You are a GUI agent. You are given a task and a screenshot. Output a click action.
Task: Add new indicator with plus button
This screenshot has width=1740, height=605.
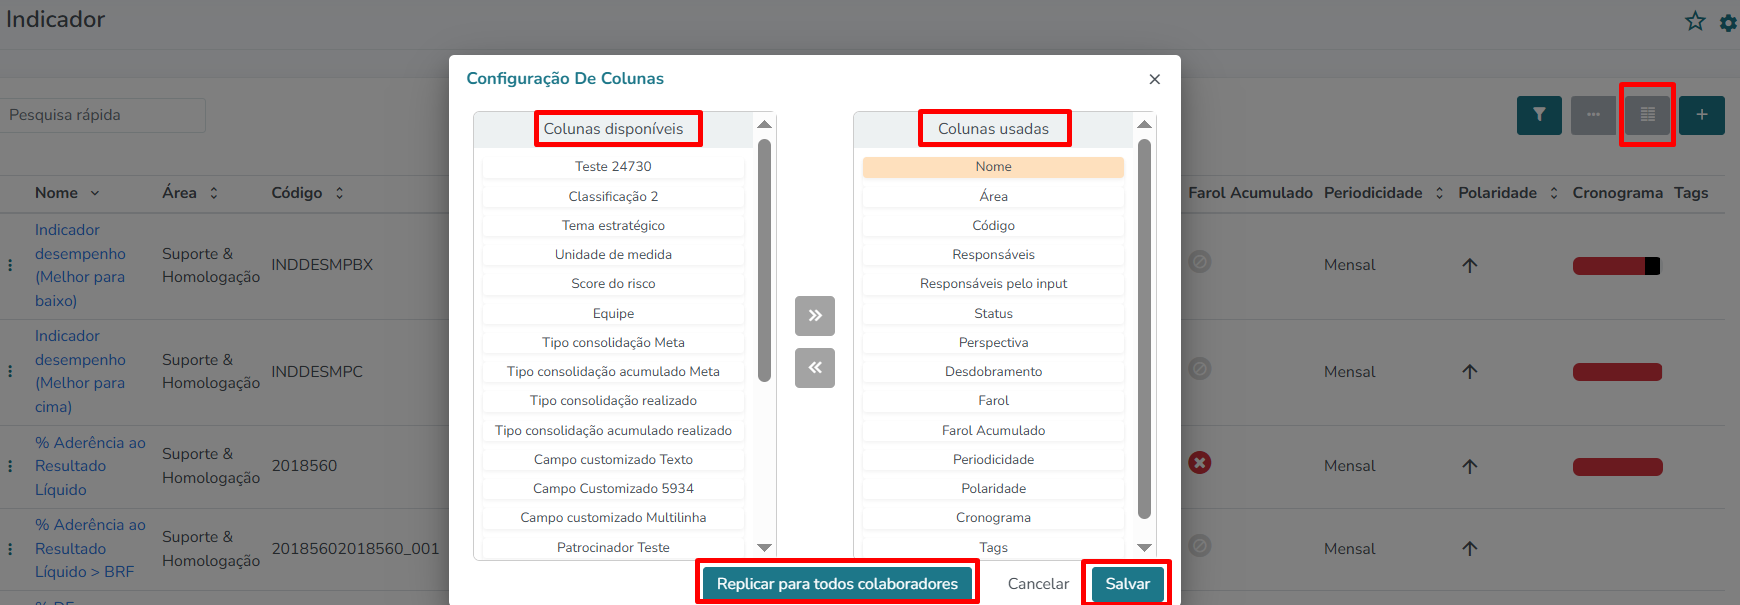pyautogui.click(x=1702, y=115)
